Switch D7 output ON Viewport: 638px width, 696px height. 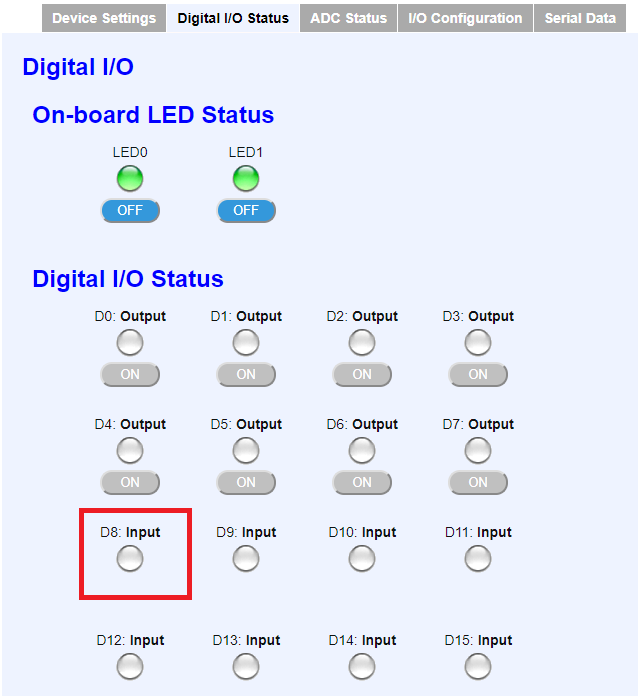(478, 482)
